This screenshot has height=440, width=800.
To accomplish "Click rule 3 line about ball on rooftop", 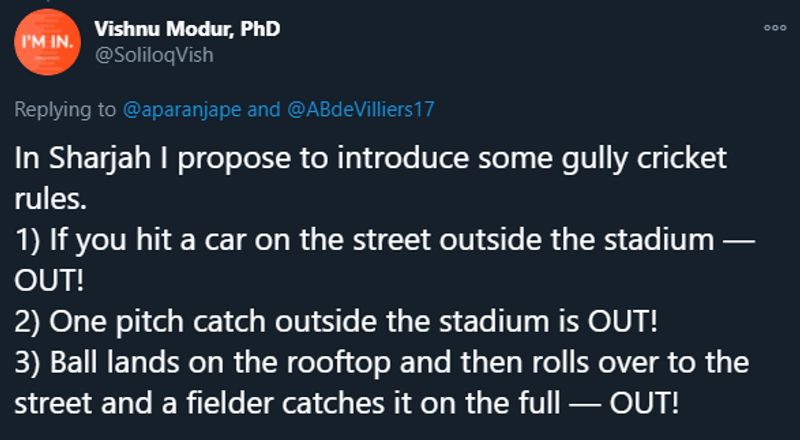I will click(x=382, y=362).
